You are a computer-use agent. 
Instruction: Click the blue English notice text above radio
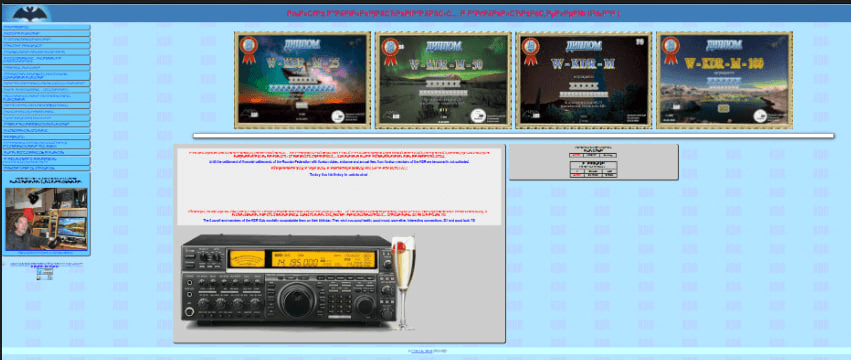pos(339,220)
